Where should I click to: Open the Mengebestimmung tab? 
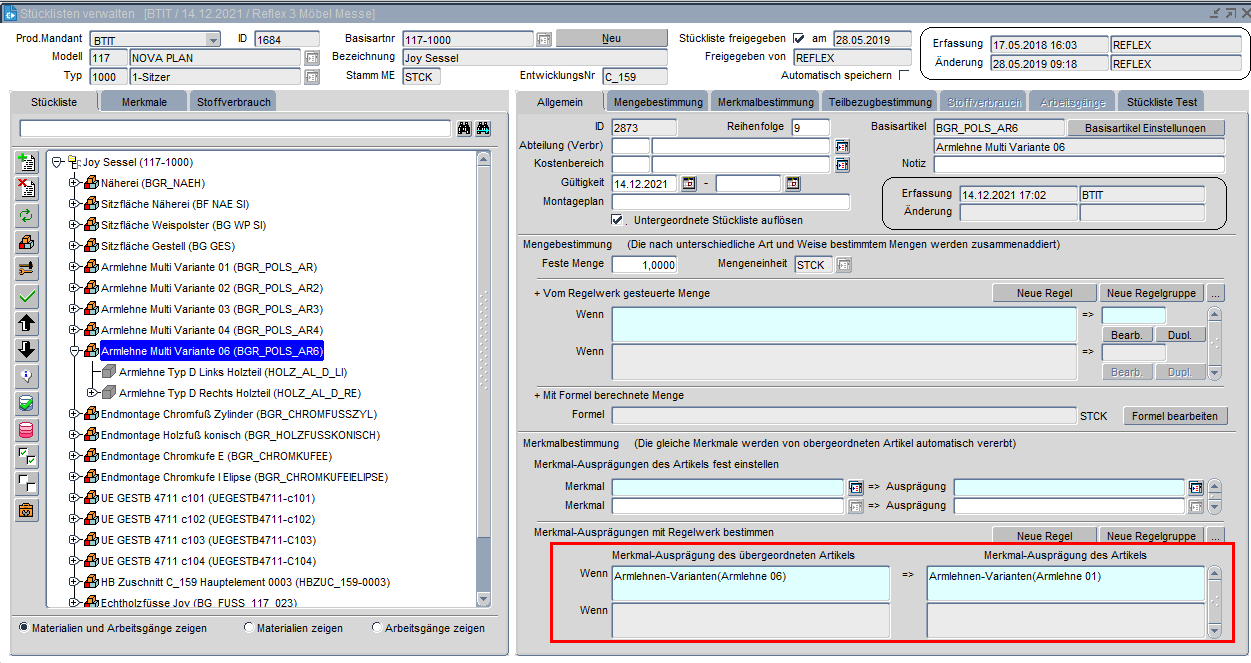click(x=658, y=102)
